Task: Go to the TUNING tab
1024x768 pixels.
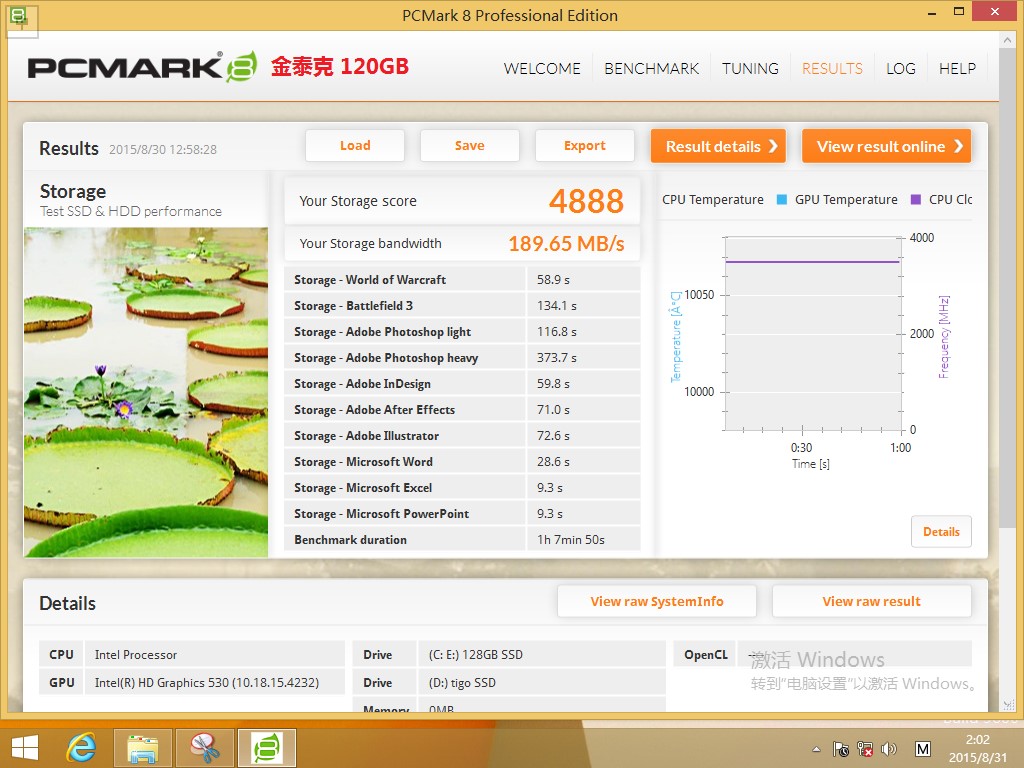Action: click(x=750, y=69)
